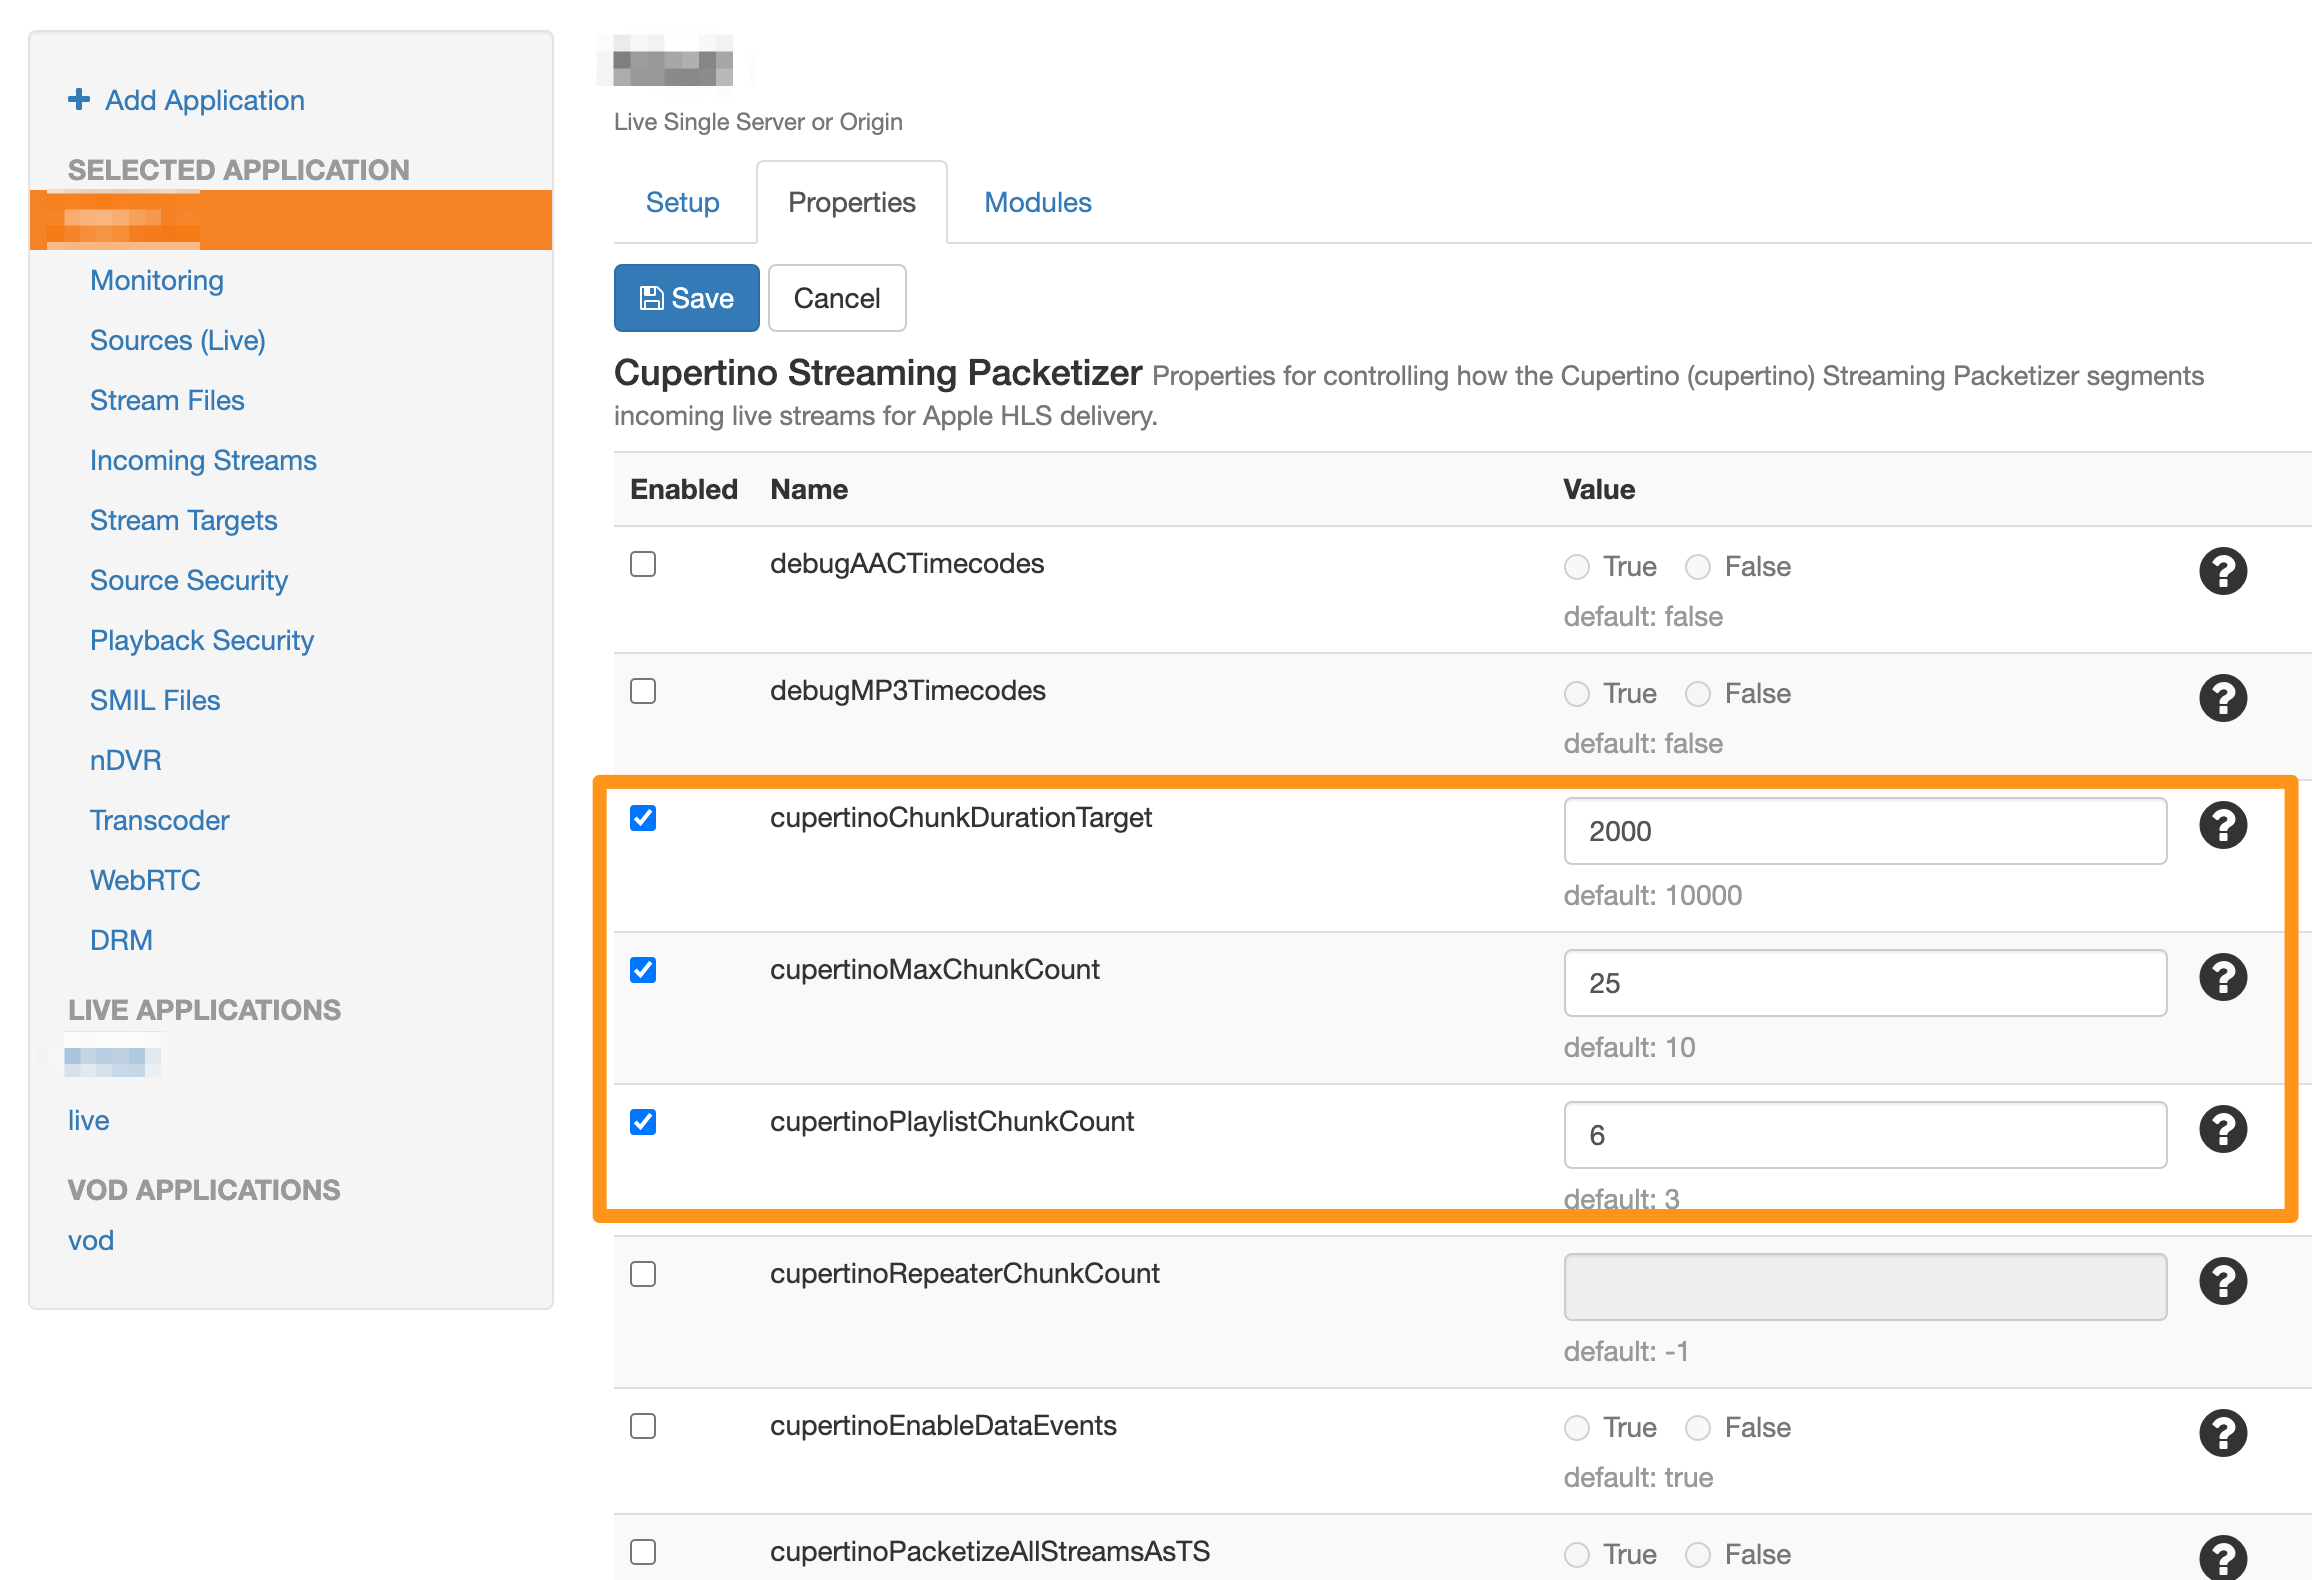Click the plus icon beside Add Application

(x=79, y=99)
